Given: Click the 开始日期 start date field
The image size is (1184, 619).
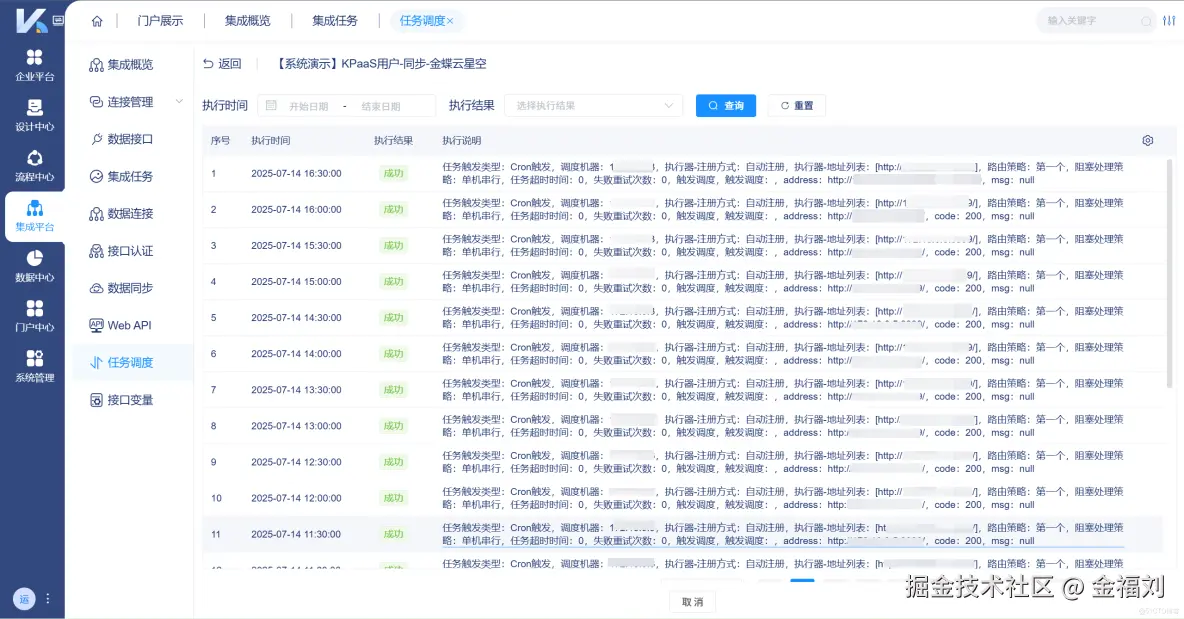Looking at the screenshot, I should point(309,106).
